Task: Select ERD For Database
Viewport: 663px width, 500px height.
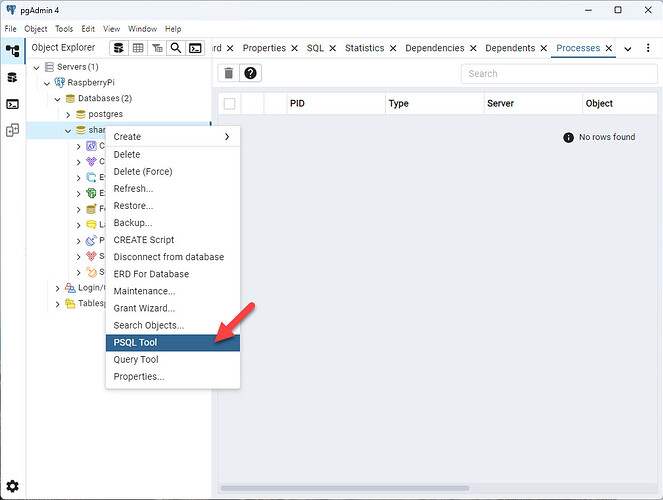Action: tap(173, 274)
